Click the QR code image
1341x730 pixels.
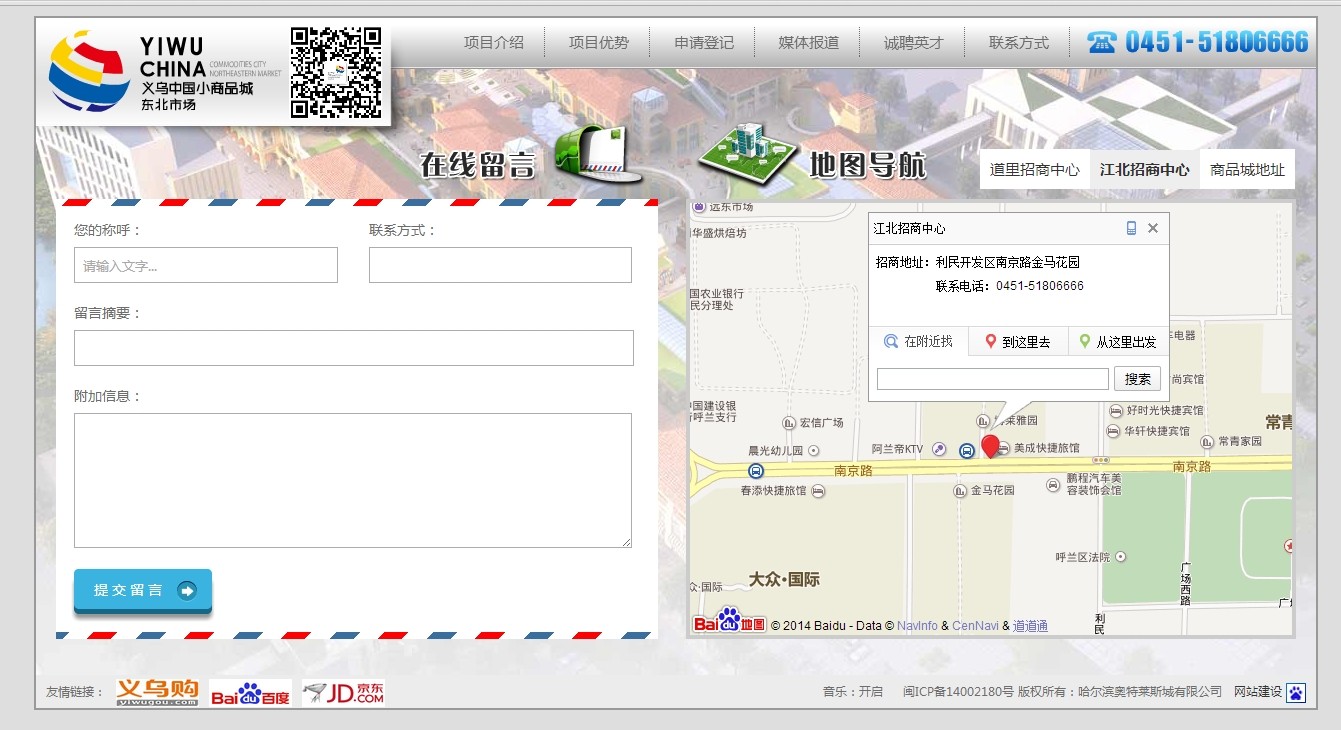tap(336, 73)
